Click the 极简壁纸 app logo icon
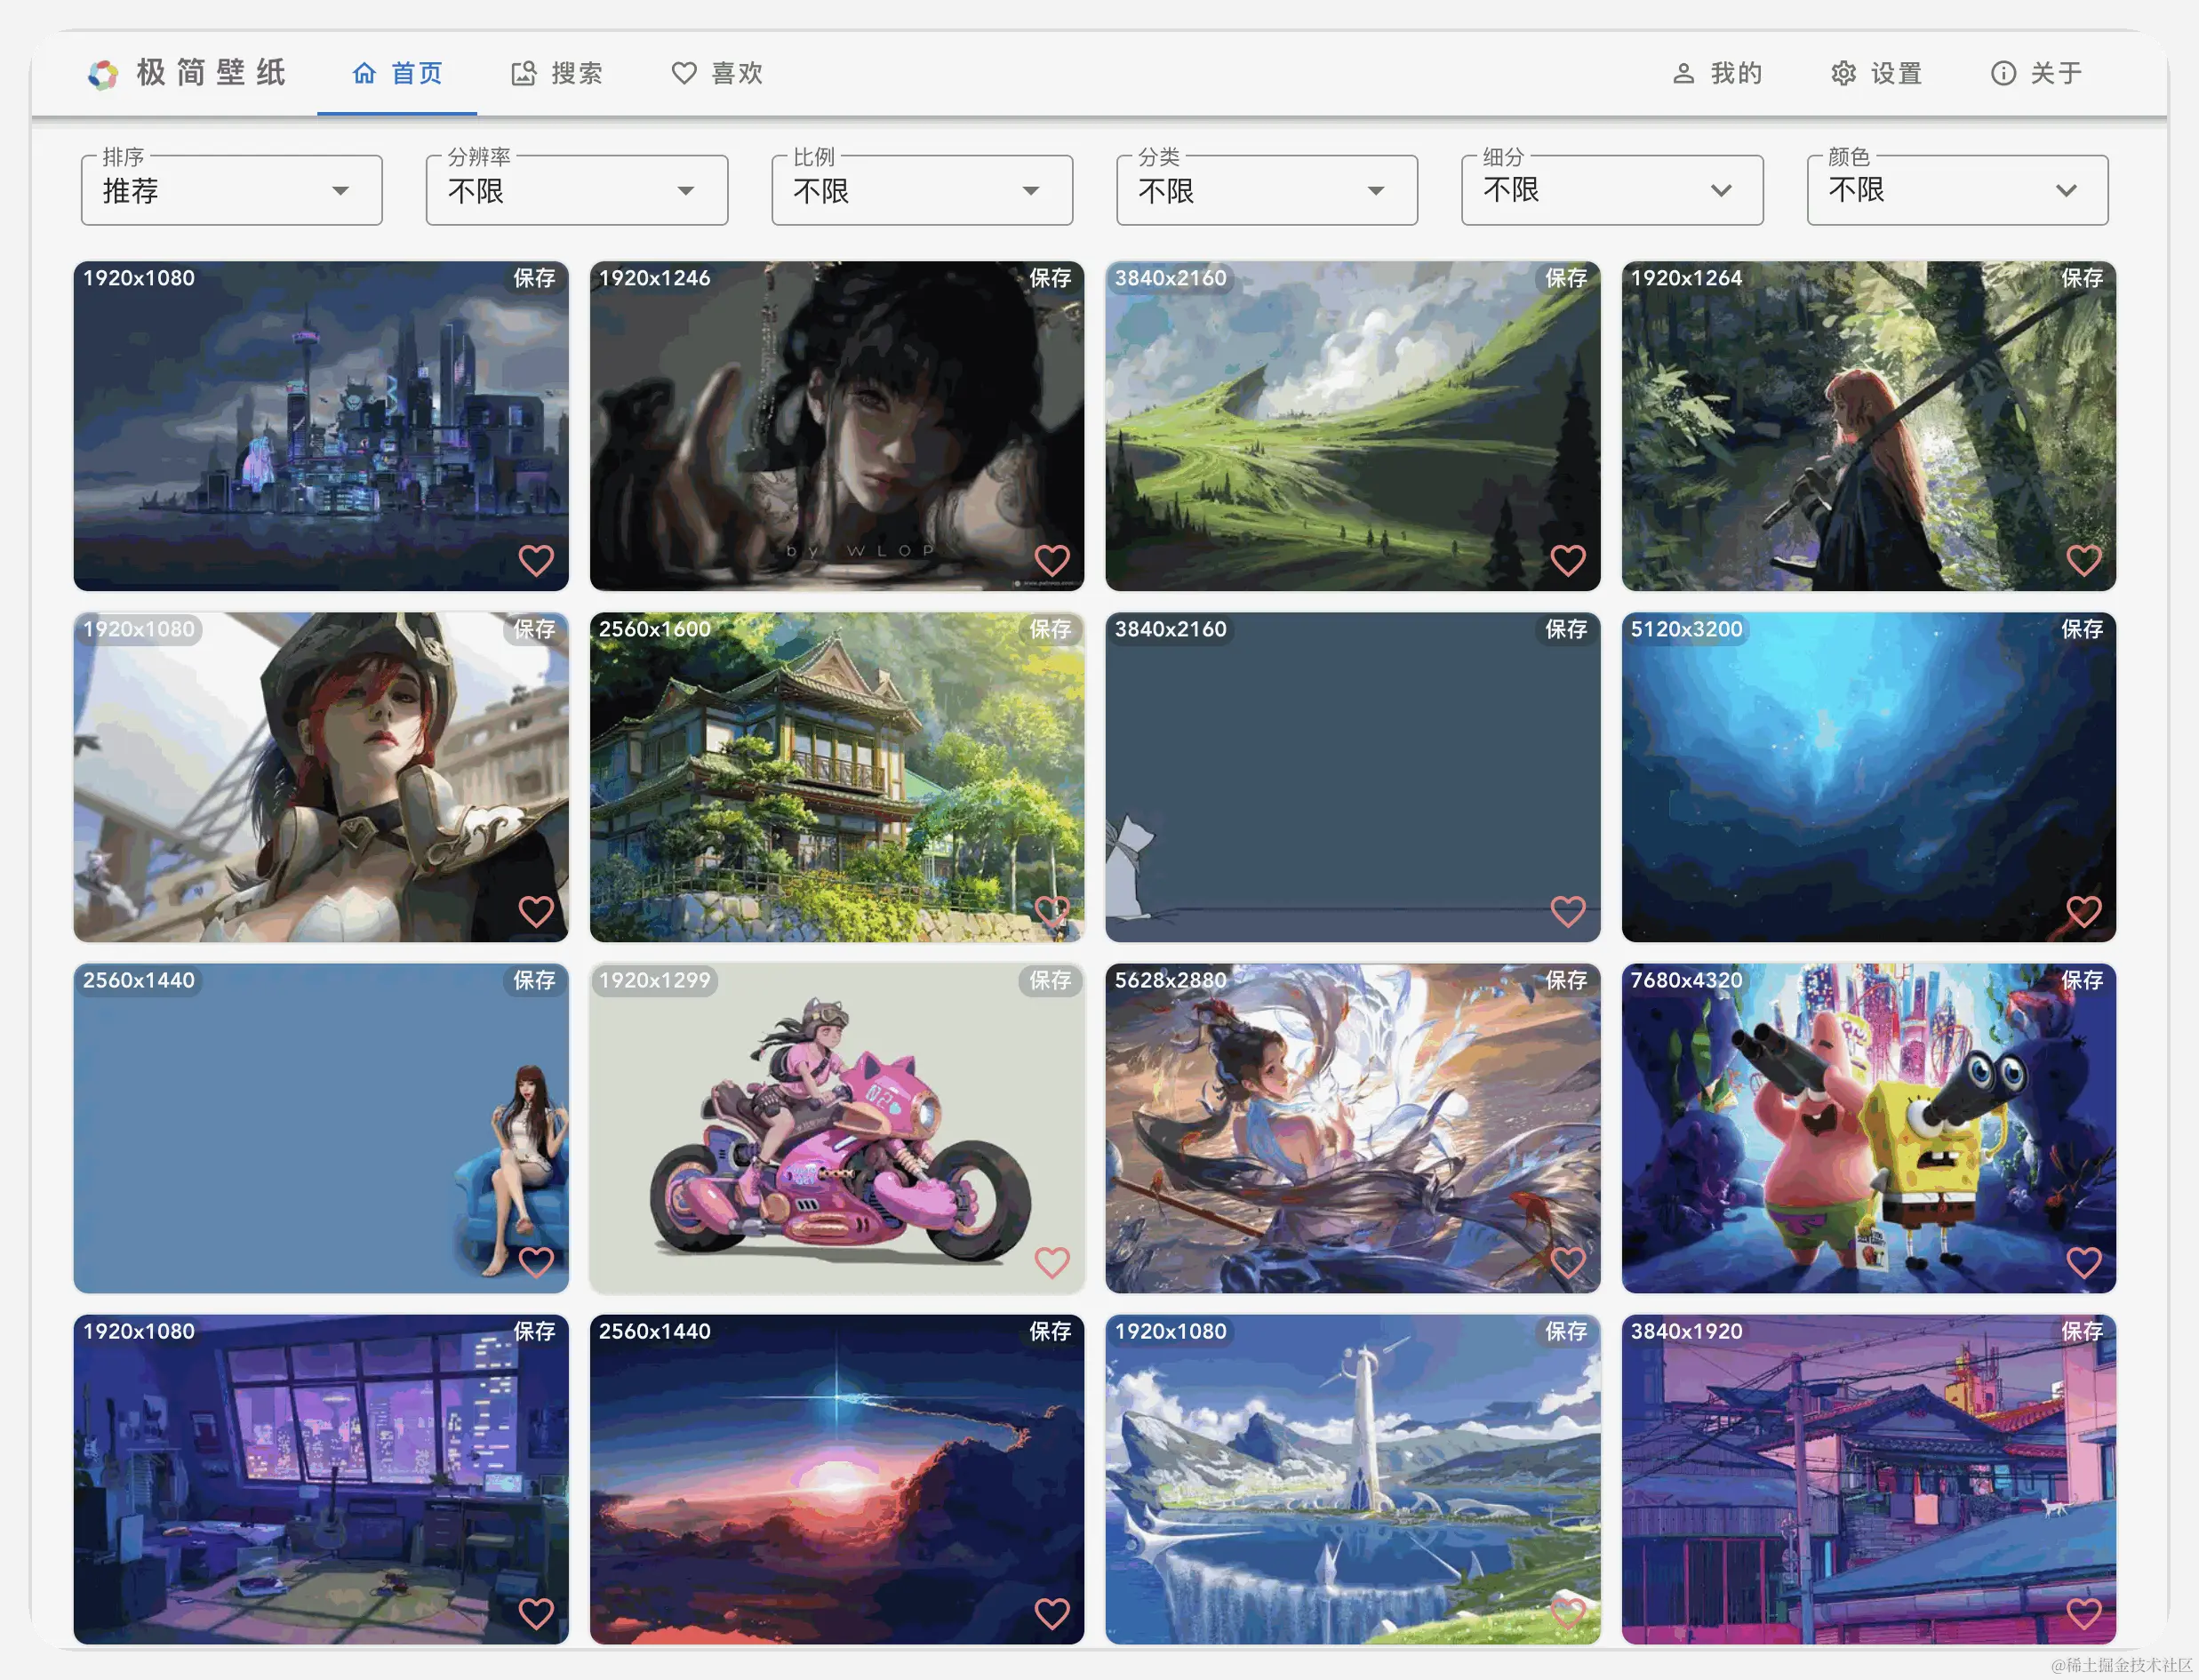The width and height of the screenshot is (2199, 1680). 103,74
